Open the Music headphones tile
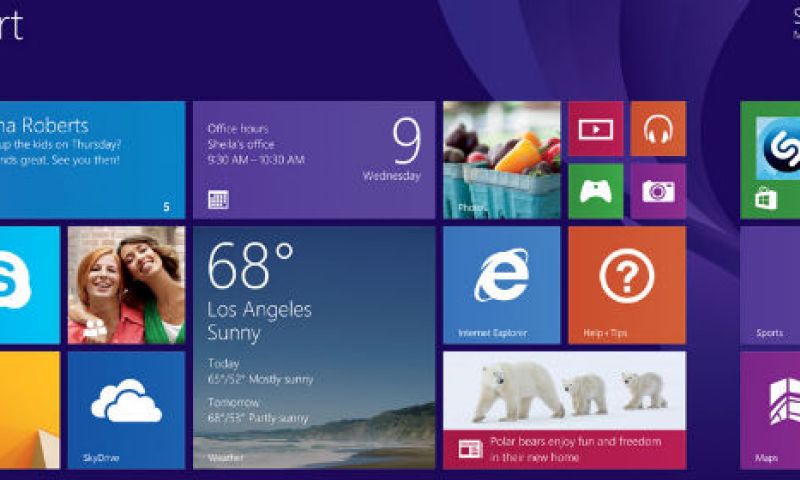 tap(658, 129)
